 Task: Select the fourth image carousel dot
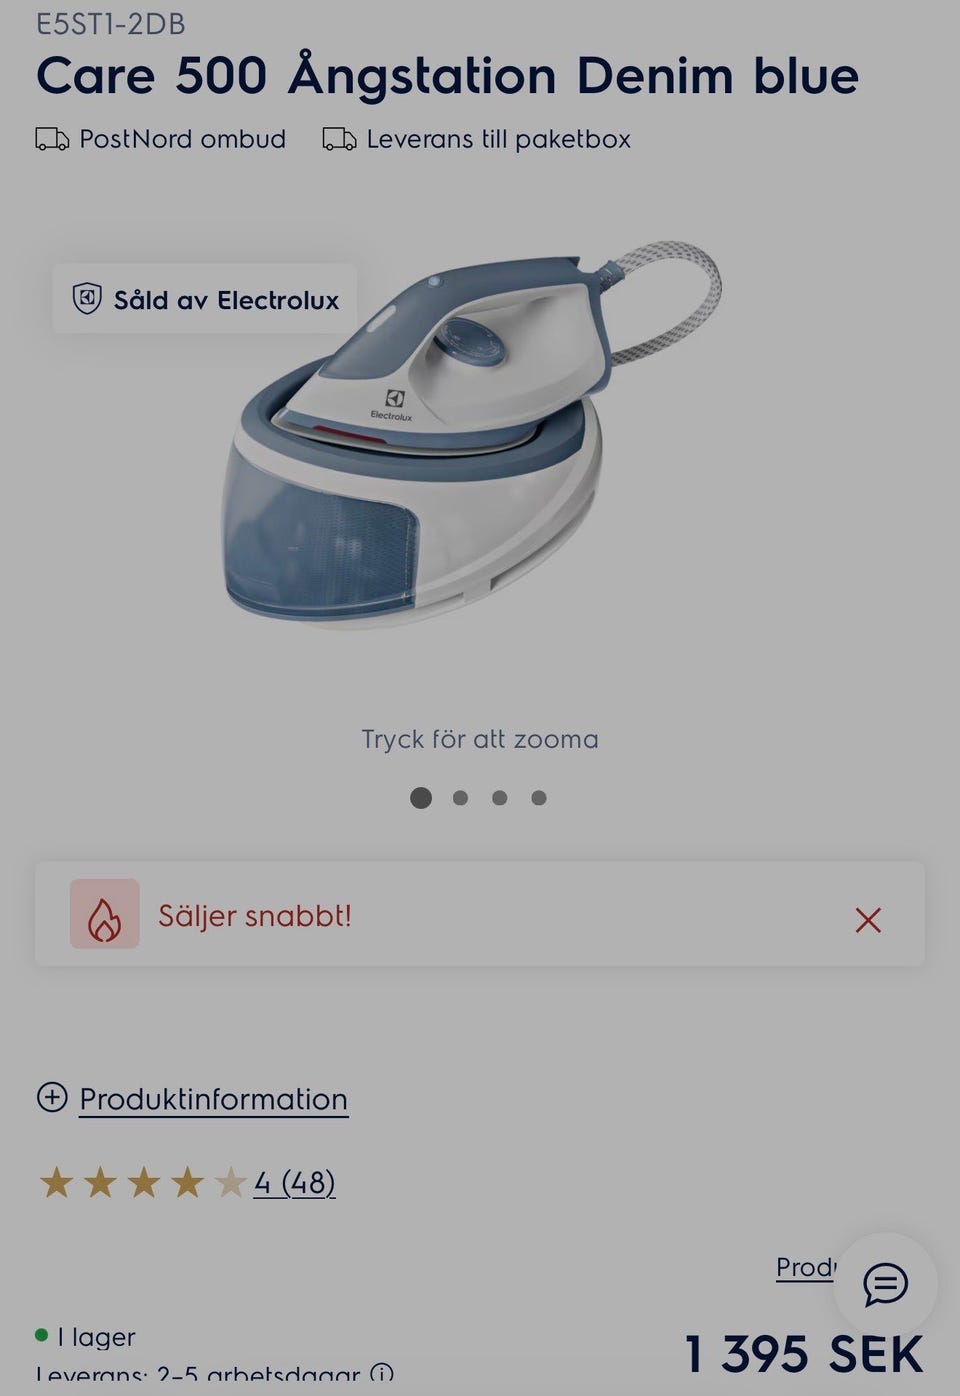click(539, 798)
